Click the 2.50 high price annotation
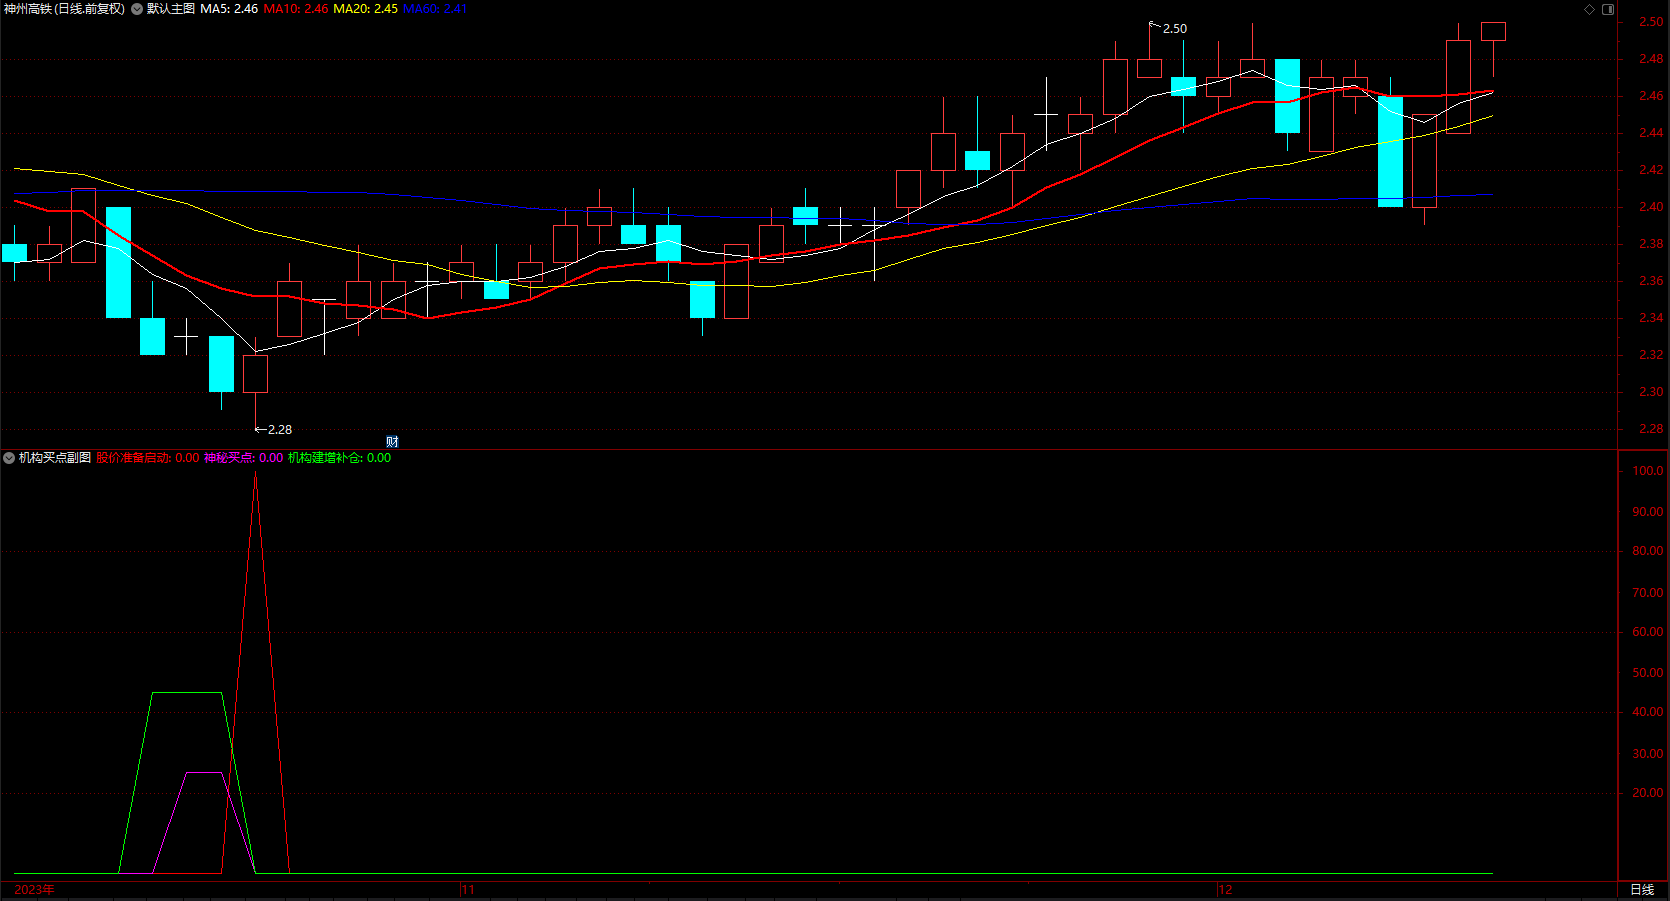1670x901 pixels. tap(1175, 29)
